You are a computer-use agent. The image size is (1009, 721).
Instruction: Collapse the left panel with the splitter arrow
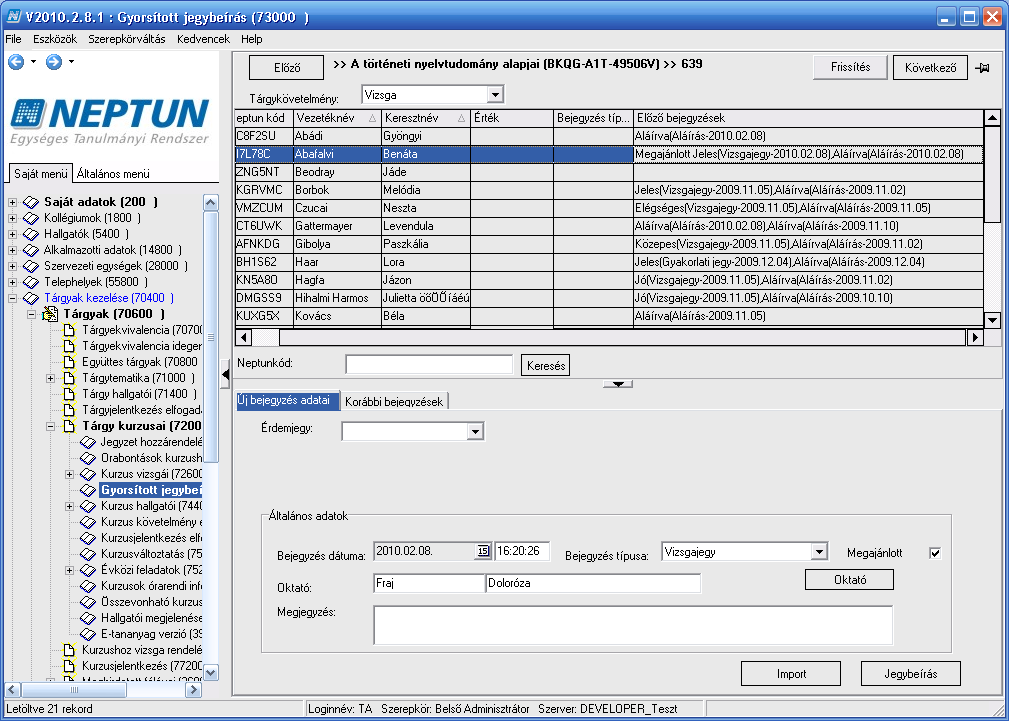(x=225, y=375)
